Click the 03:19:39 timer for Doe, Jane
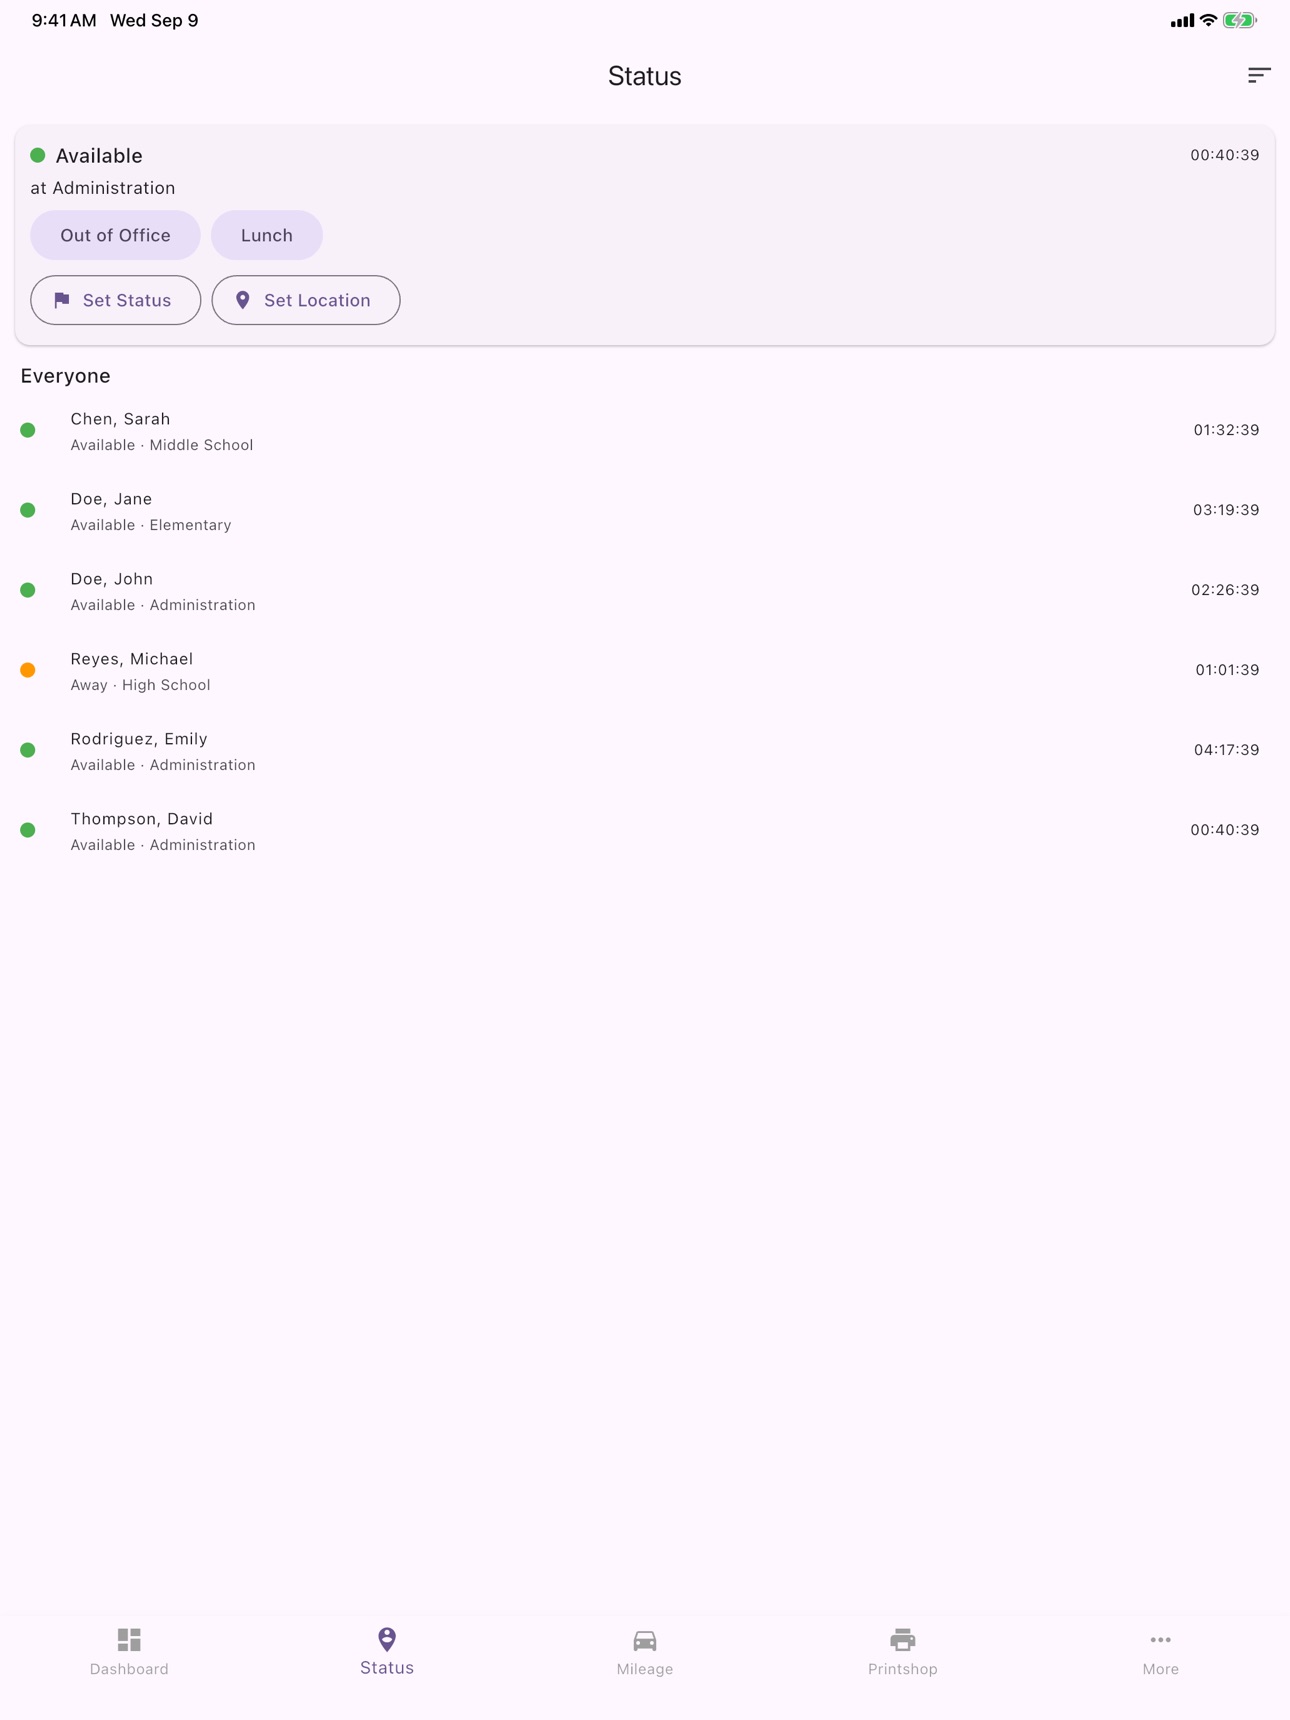Viewport: 1290px width, 1720px height. [x=1226, y=510]
